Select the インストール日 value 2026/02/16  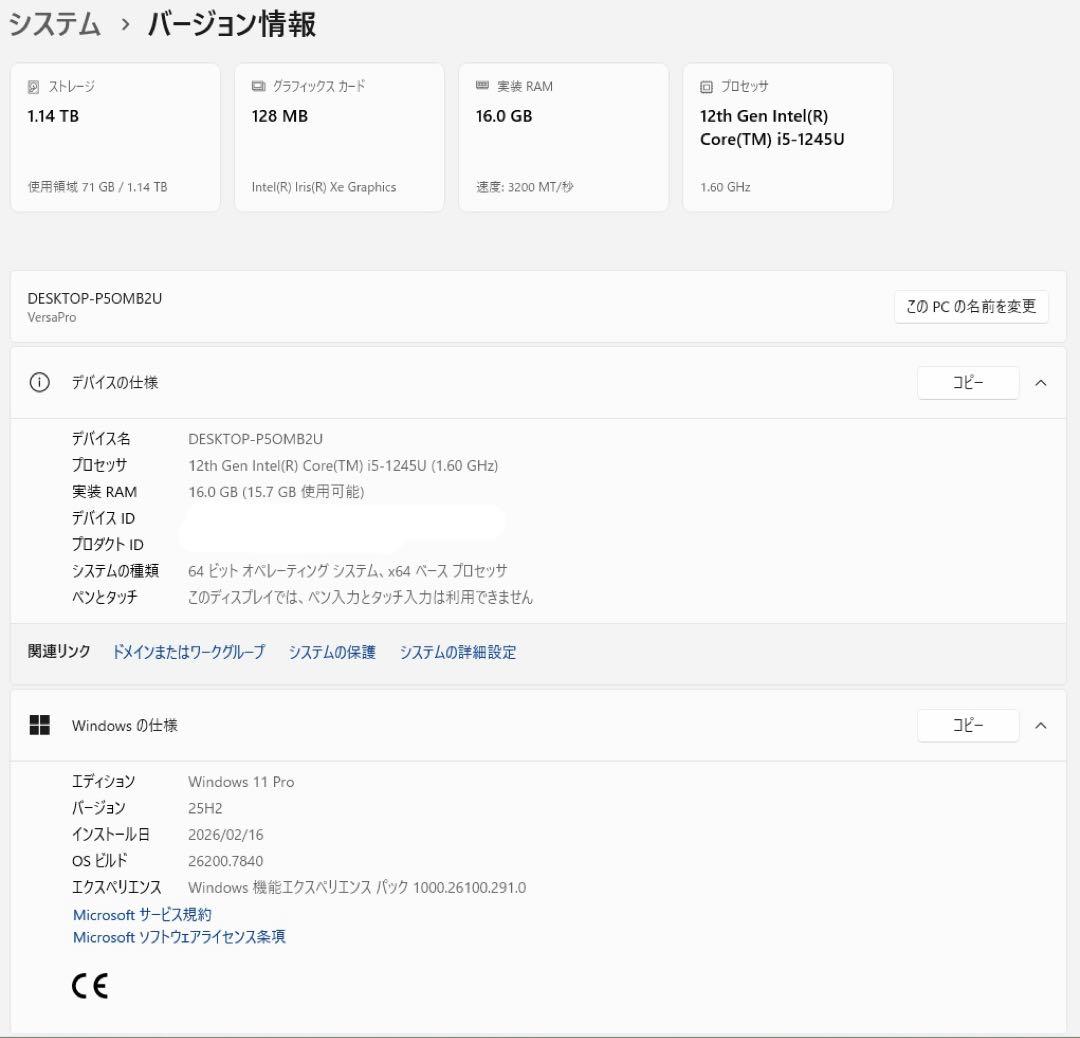[226, 834]
